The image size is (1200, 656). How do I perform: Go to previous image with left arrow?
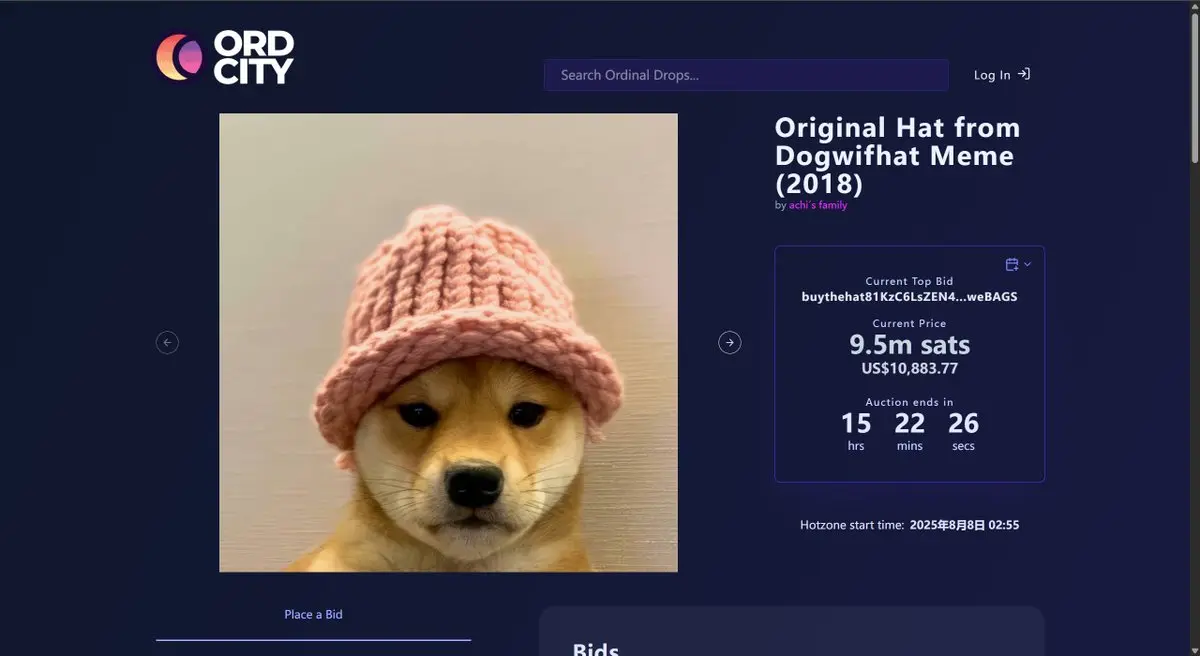(x=168, y=343)
